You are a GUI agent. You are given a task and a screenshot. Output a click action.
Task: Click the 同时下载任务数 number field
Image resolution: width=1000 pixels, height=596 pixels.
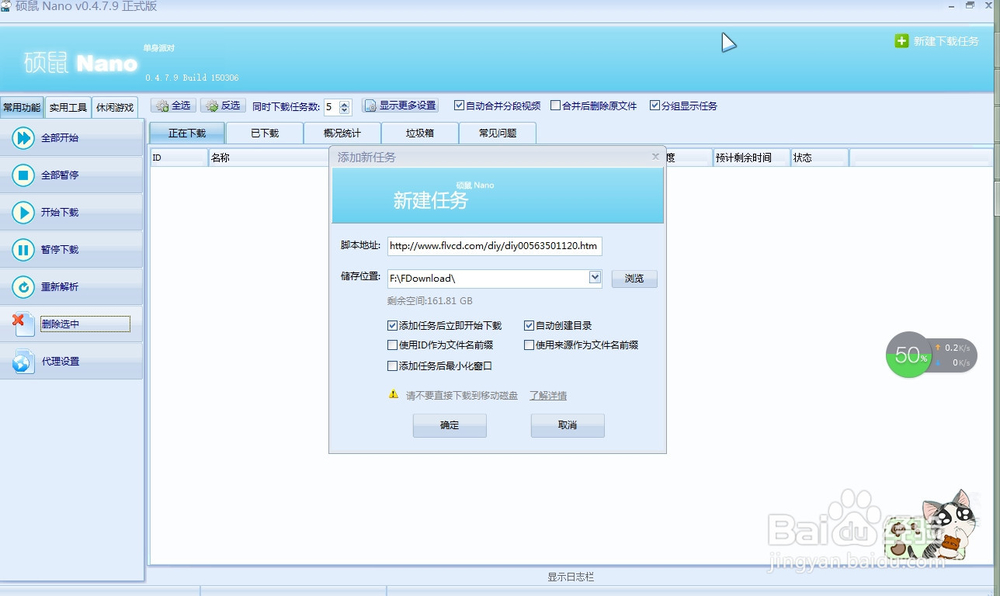pos(332,107)
